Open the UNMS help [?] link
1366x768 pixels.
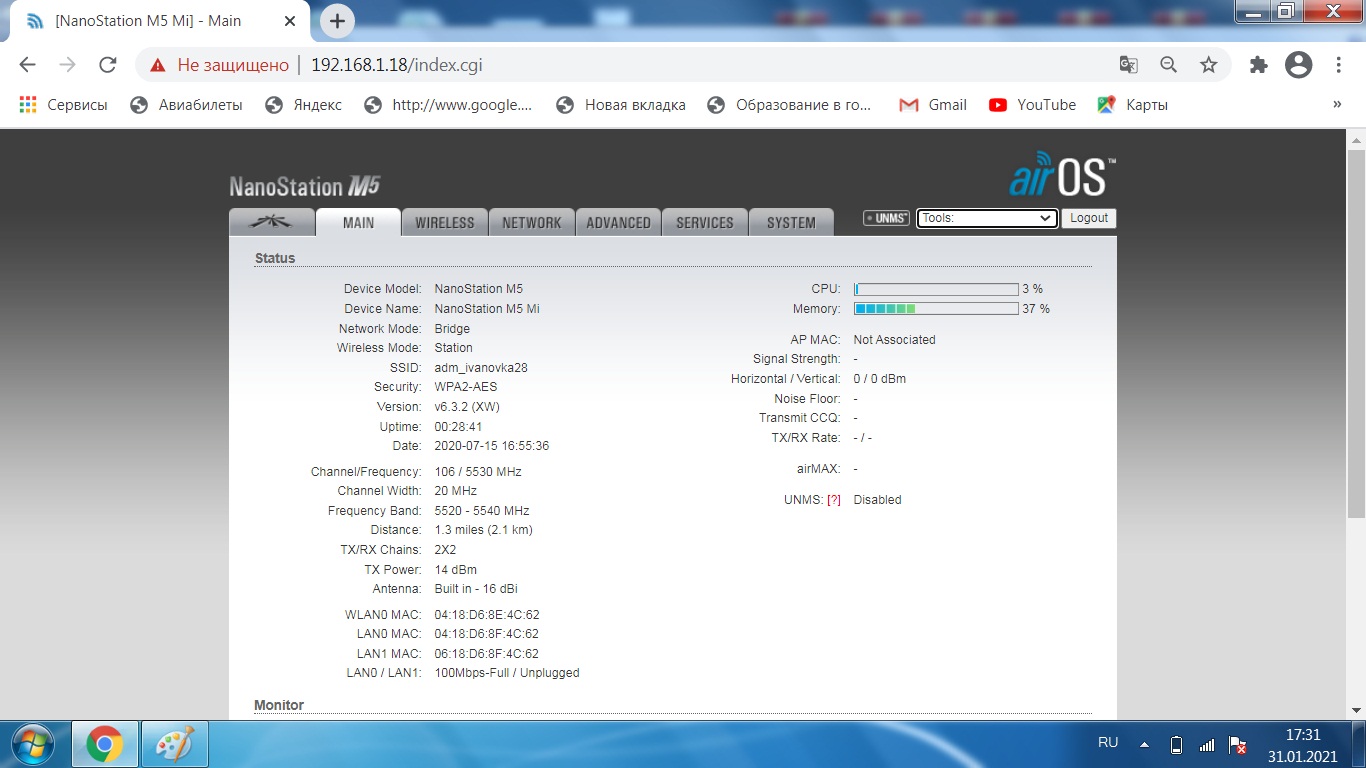click(833, 500)
